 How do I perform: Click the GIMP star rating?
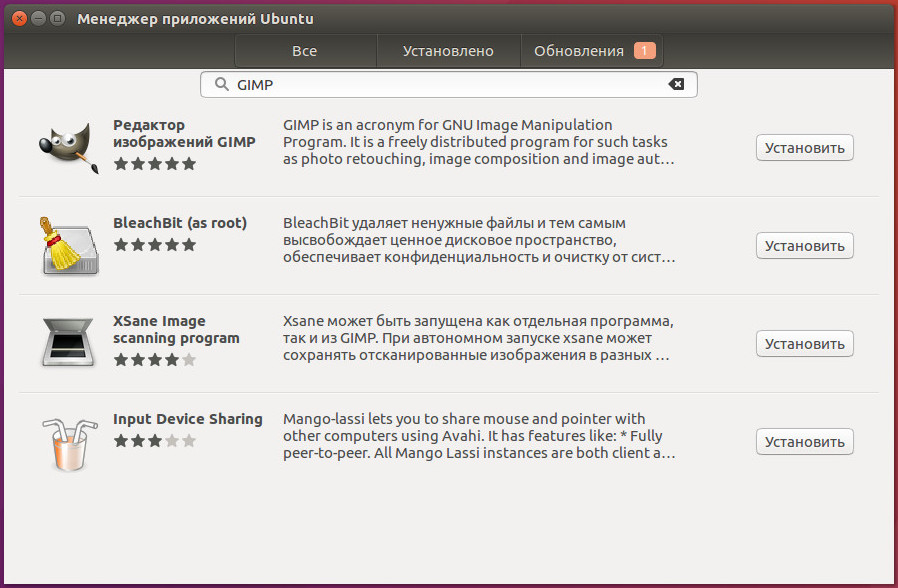tap(155, 164)
